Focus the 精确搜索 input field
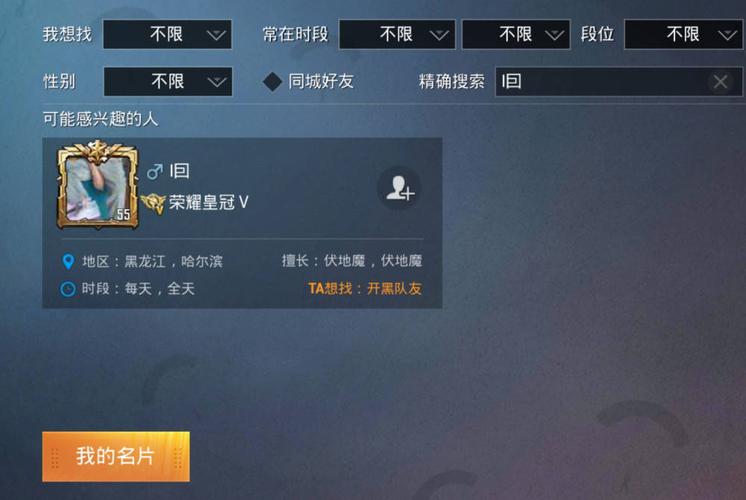 (618, 82)
